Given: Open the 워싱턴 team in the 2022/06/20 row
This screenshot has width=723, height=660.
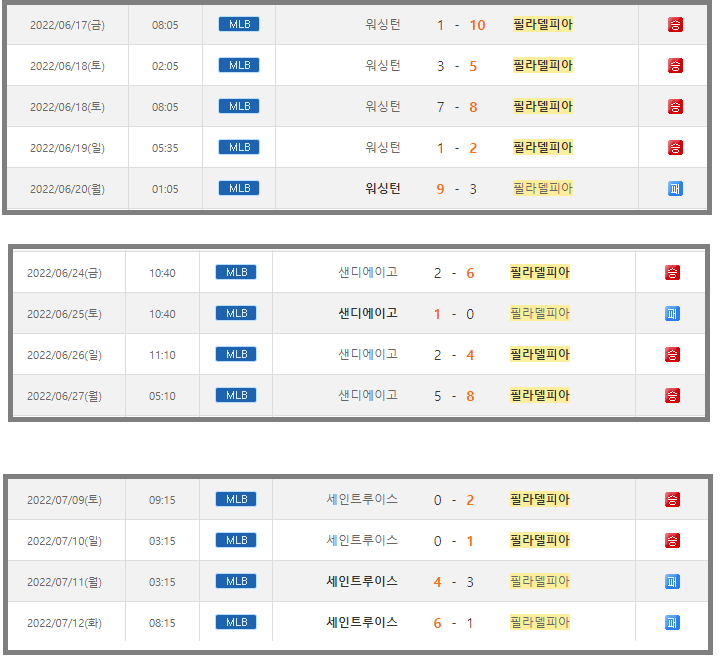Looking at the screenshot, I should tap(383, 188).
